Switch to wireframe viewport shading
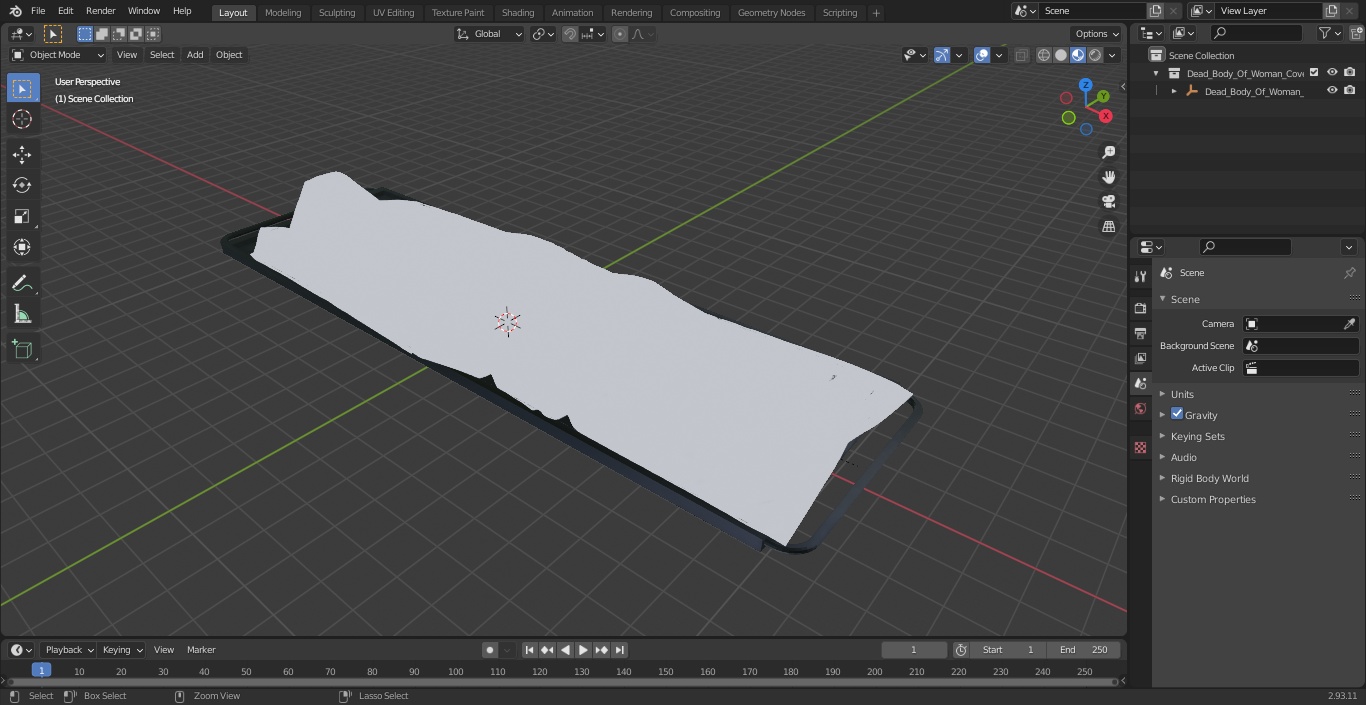This screenshot has height=705, width=1366. coord(1044,55)
